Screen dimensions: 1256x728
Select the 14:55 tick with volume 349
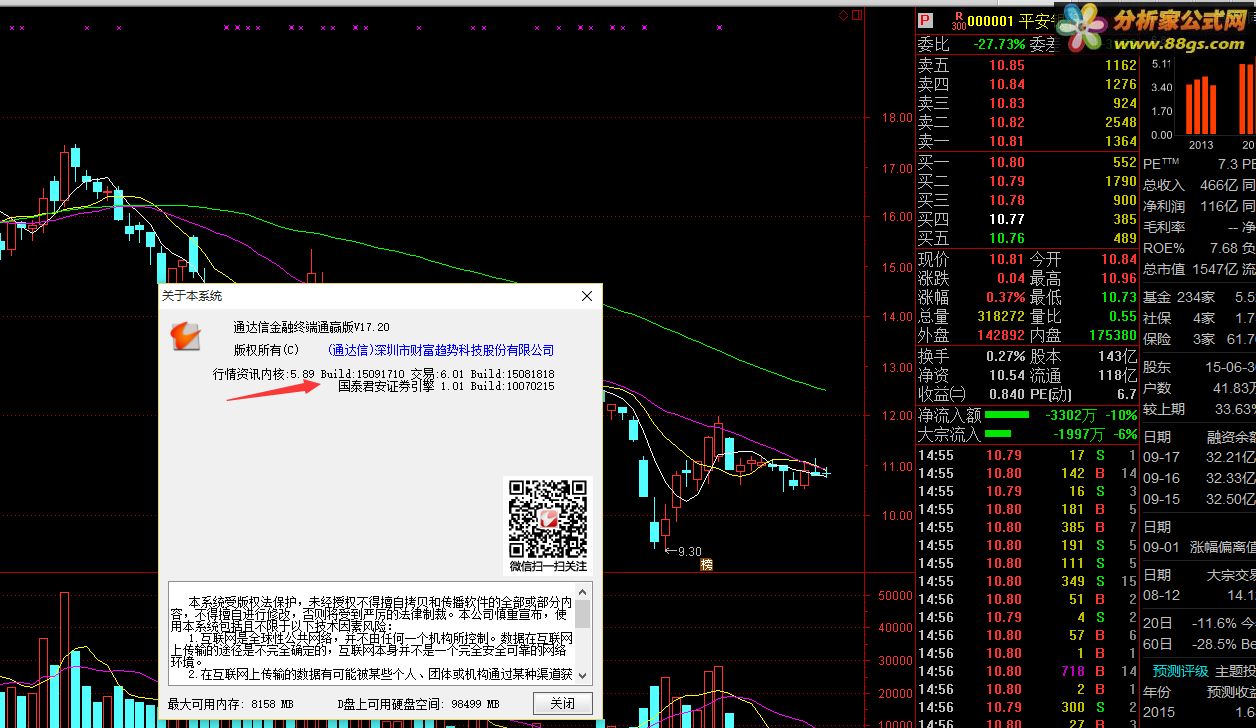pos(1028,581)
